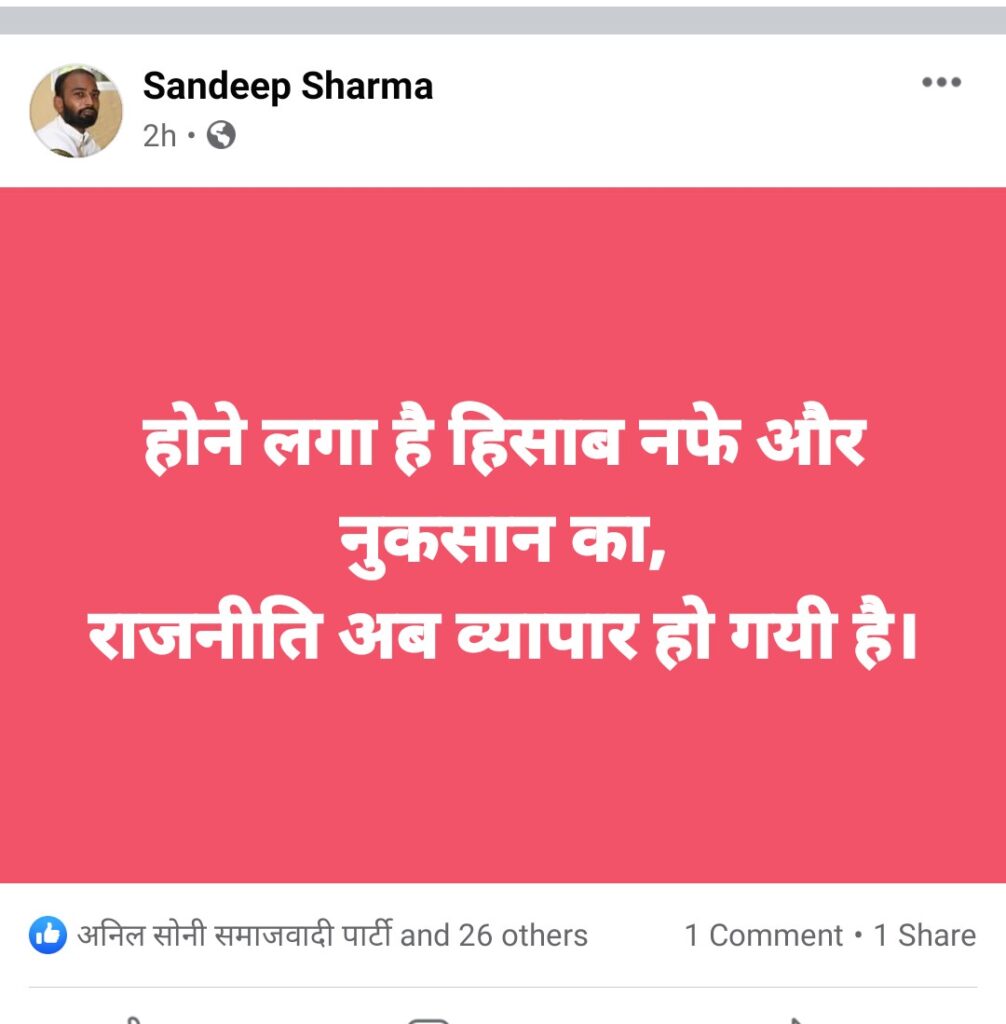The width and height of the screenshot is (1006, 1024).
Task: View the "and 26 others" reactions list
Action: (494, 936)
